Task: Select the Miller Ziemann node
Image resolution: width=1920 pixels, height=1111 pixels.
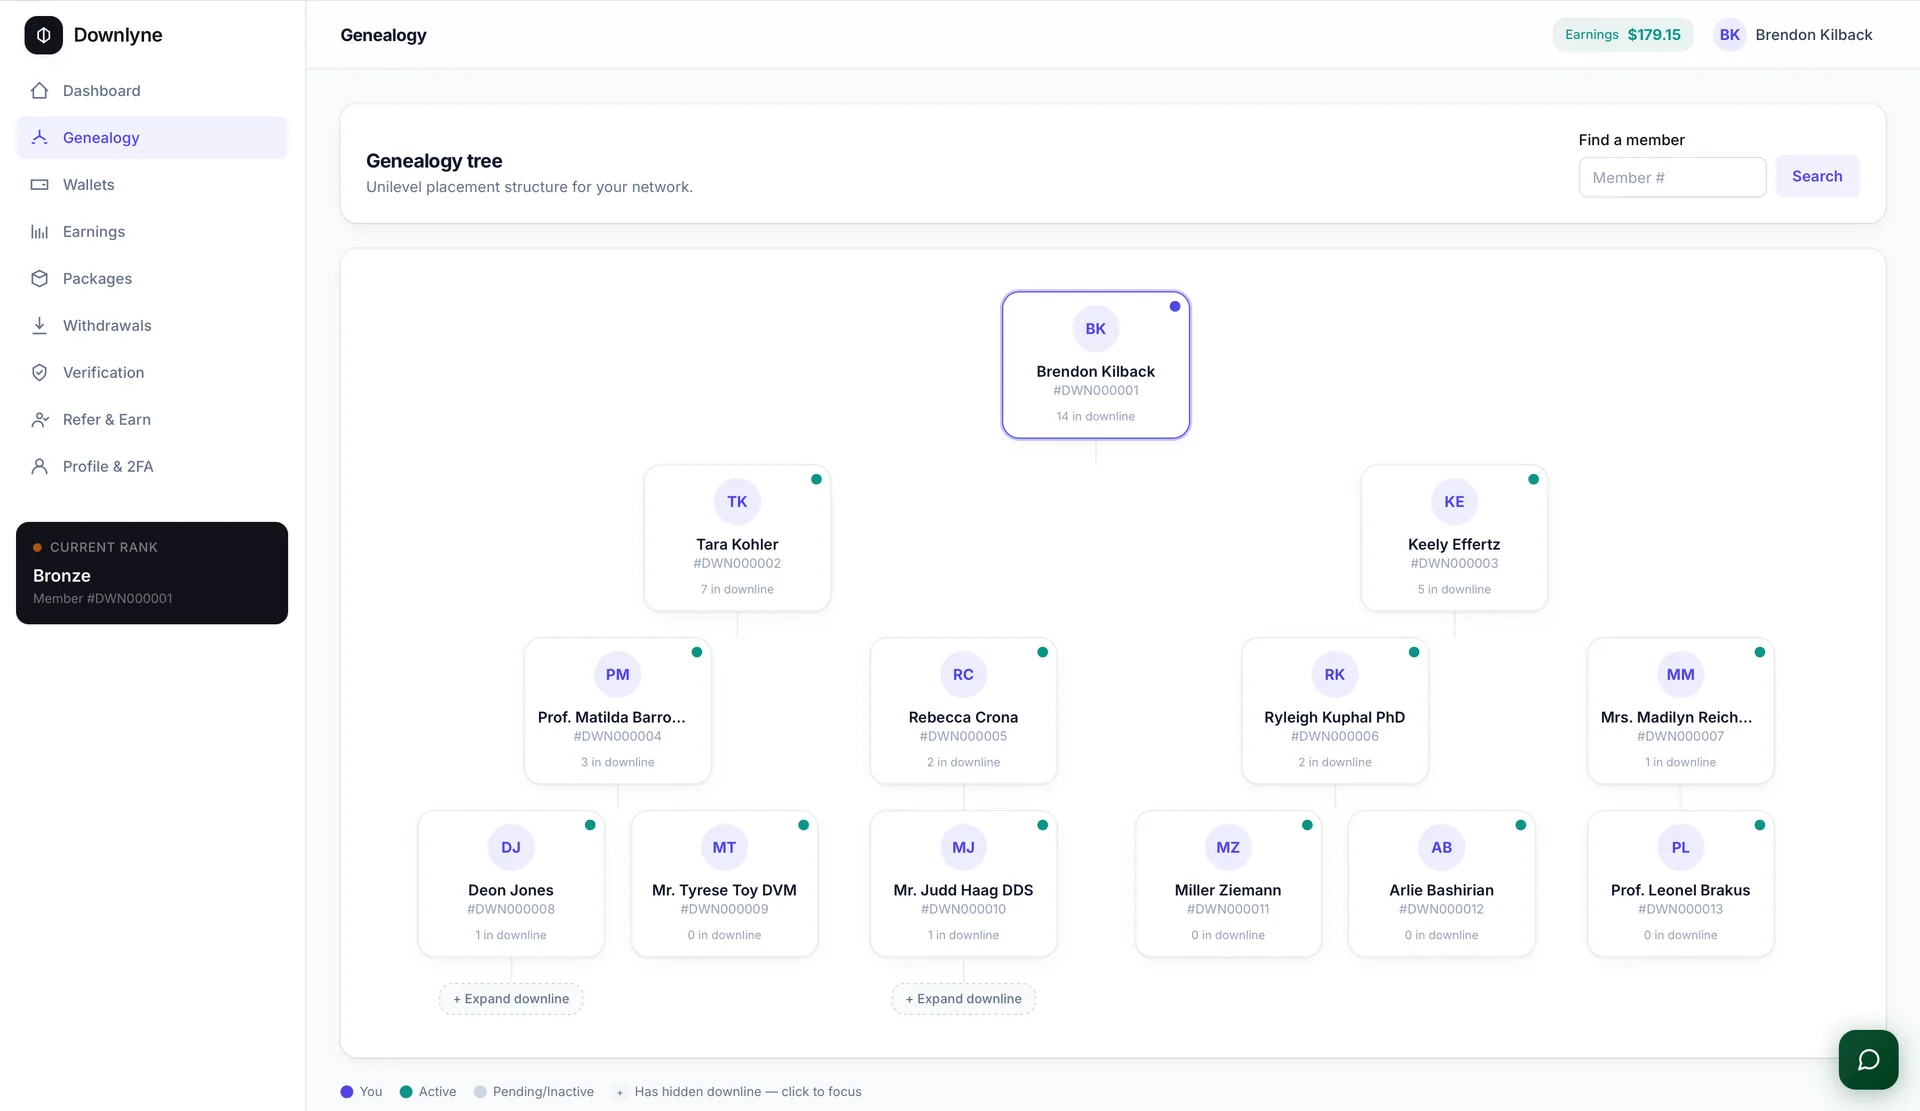Action: pyautogui.click(x=1228, y=884)
